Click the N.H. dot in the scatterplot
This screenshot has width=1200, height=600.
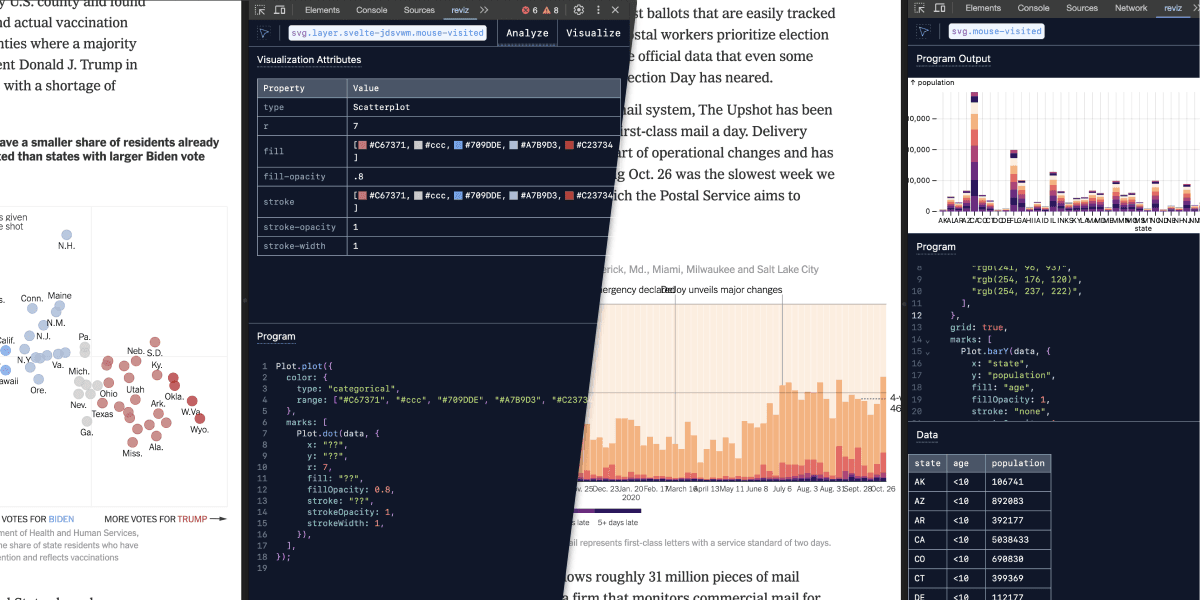[66, 233]
